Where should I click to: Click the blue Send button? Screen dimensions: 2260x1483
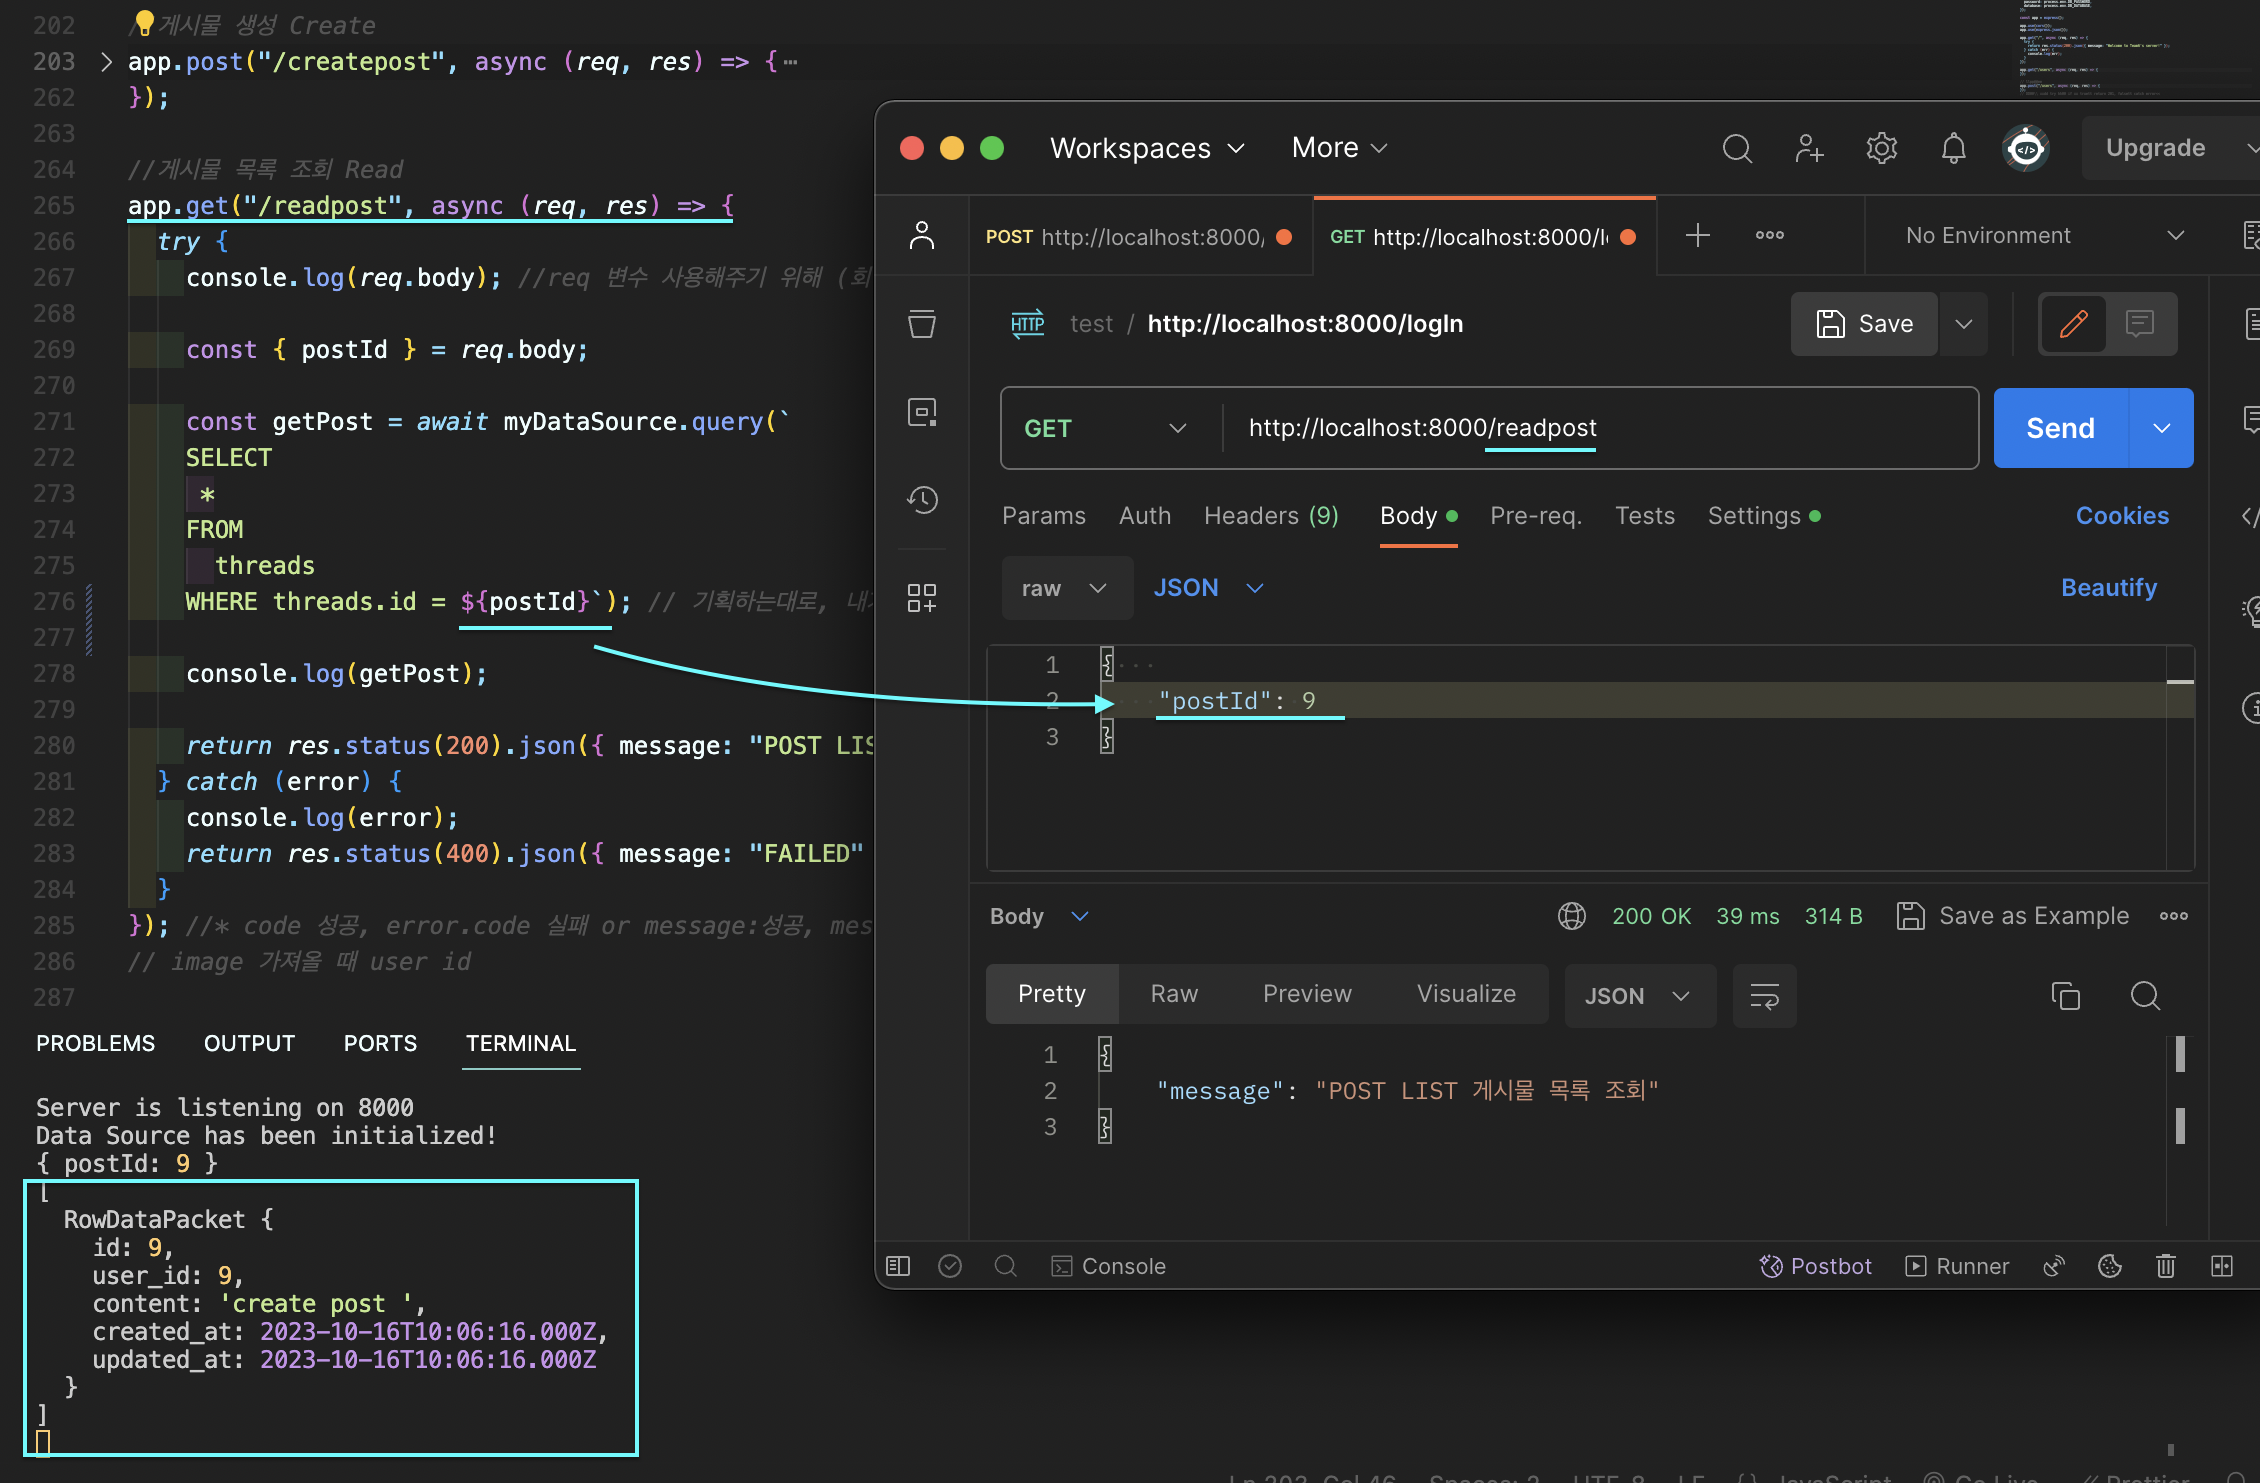pos(2060,428)
